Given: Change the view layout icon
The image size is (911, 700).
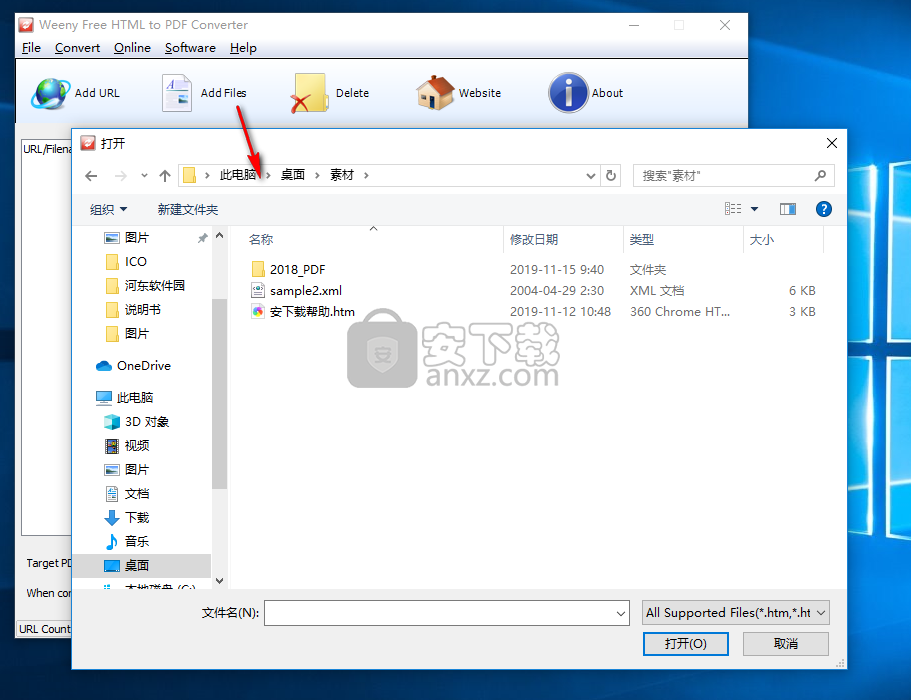Looking at the screenshot, I should point(733,209).
